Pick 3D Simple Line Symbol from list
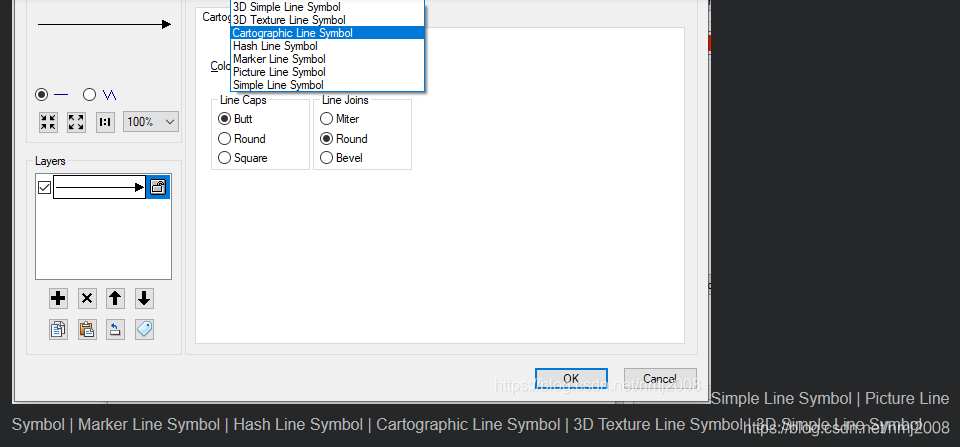The width and height of the screenshot is (960, 447). coord(327,7)
